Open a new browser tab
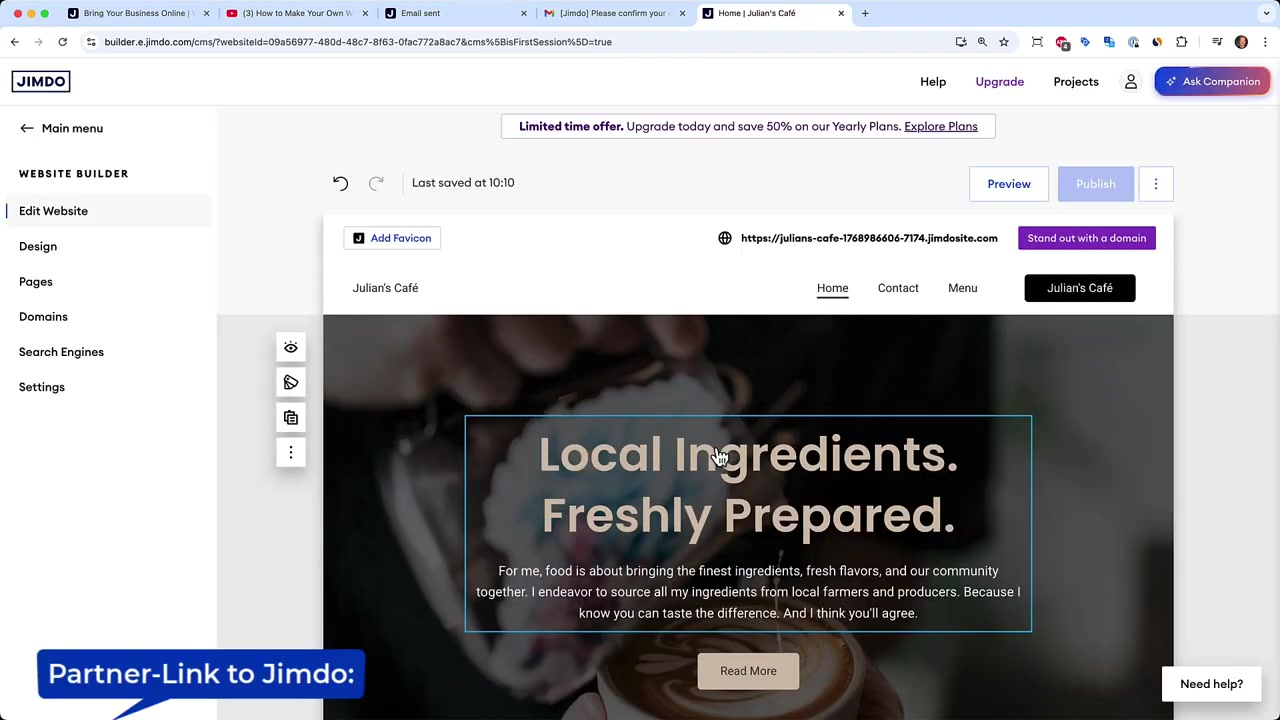Screen dimensions: 1280x720 coord(865,13)
